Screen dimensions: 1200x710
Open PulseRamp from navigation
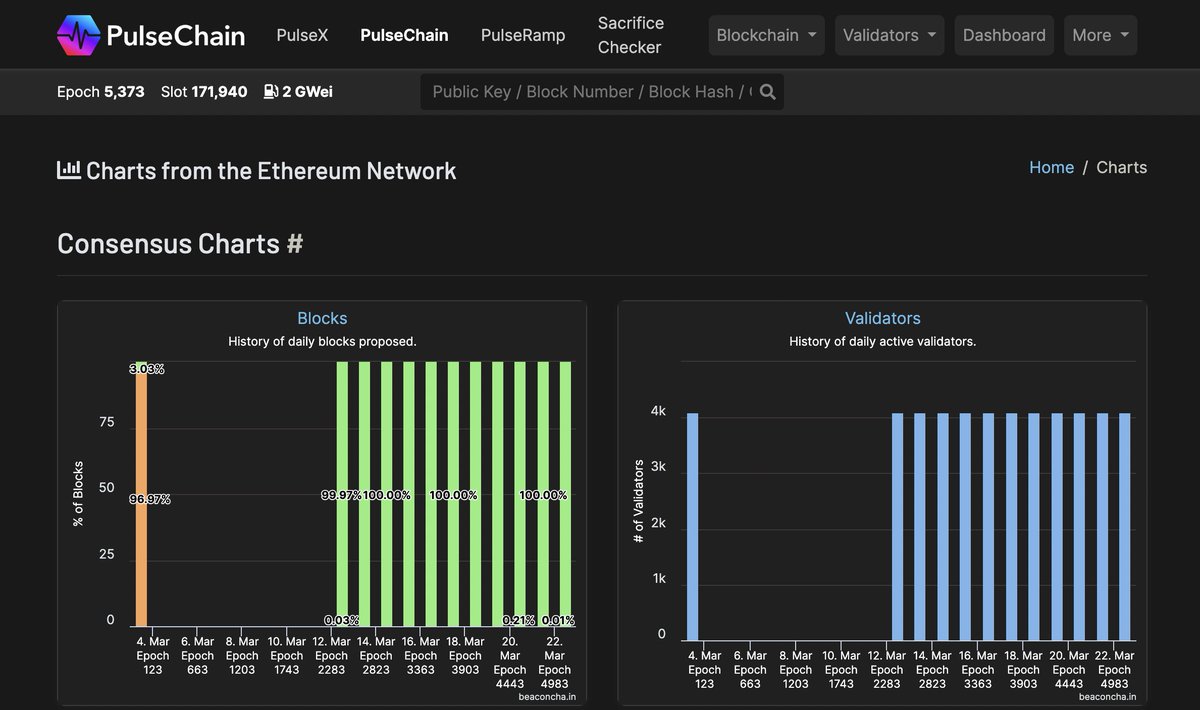point(523,35)
